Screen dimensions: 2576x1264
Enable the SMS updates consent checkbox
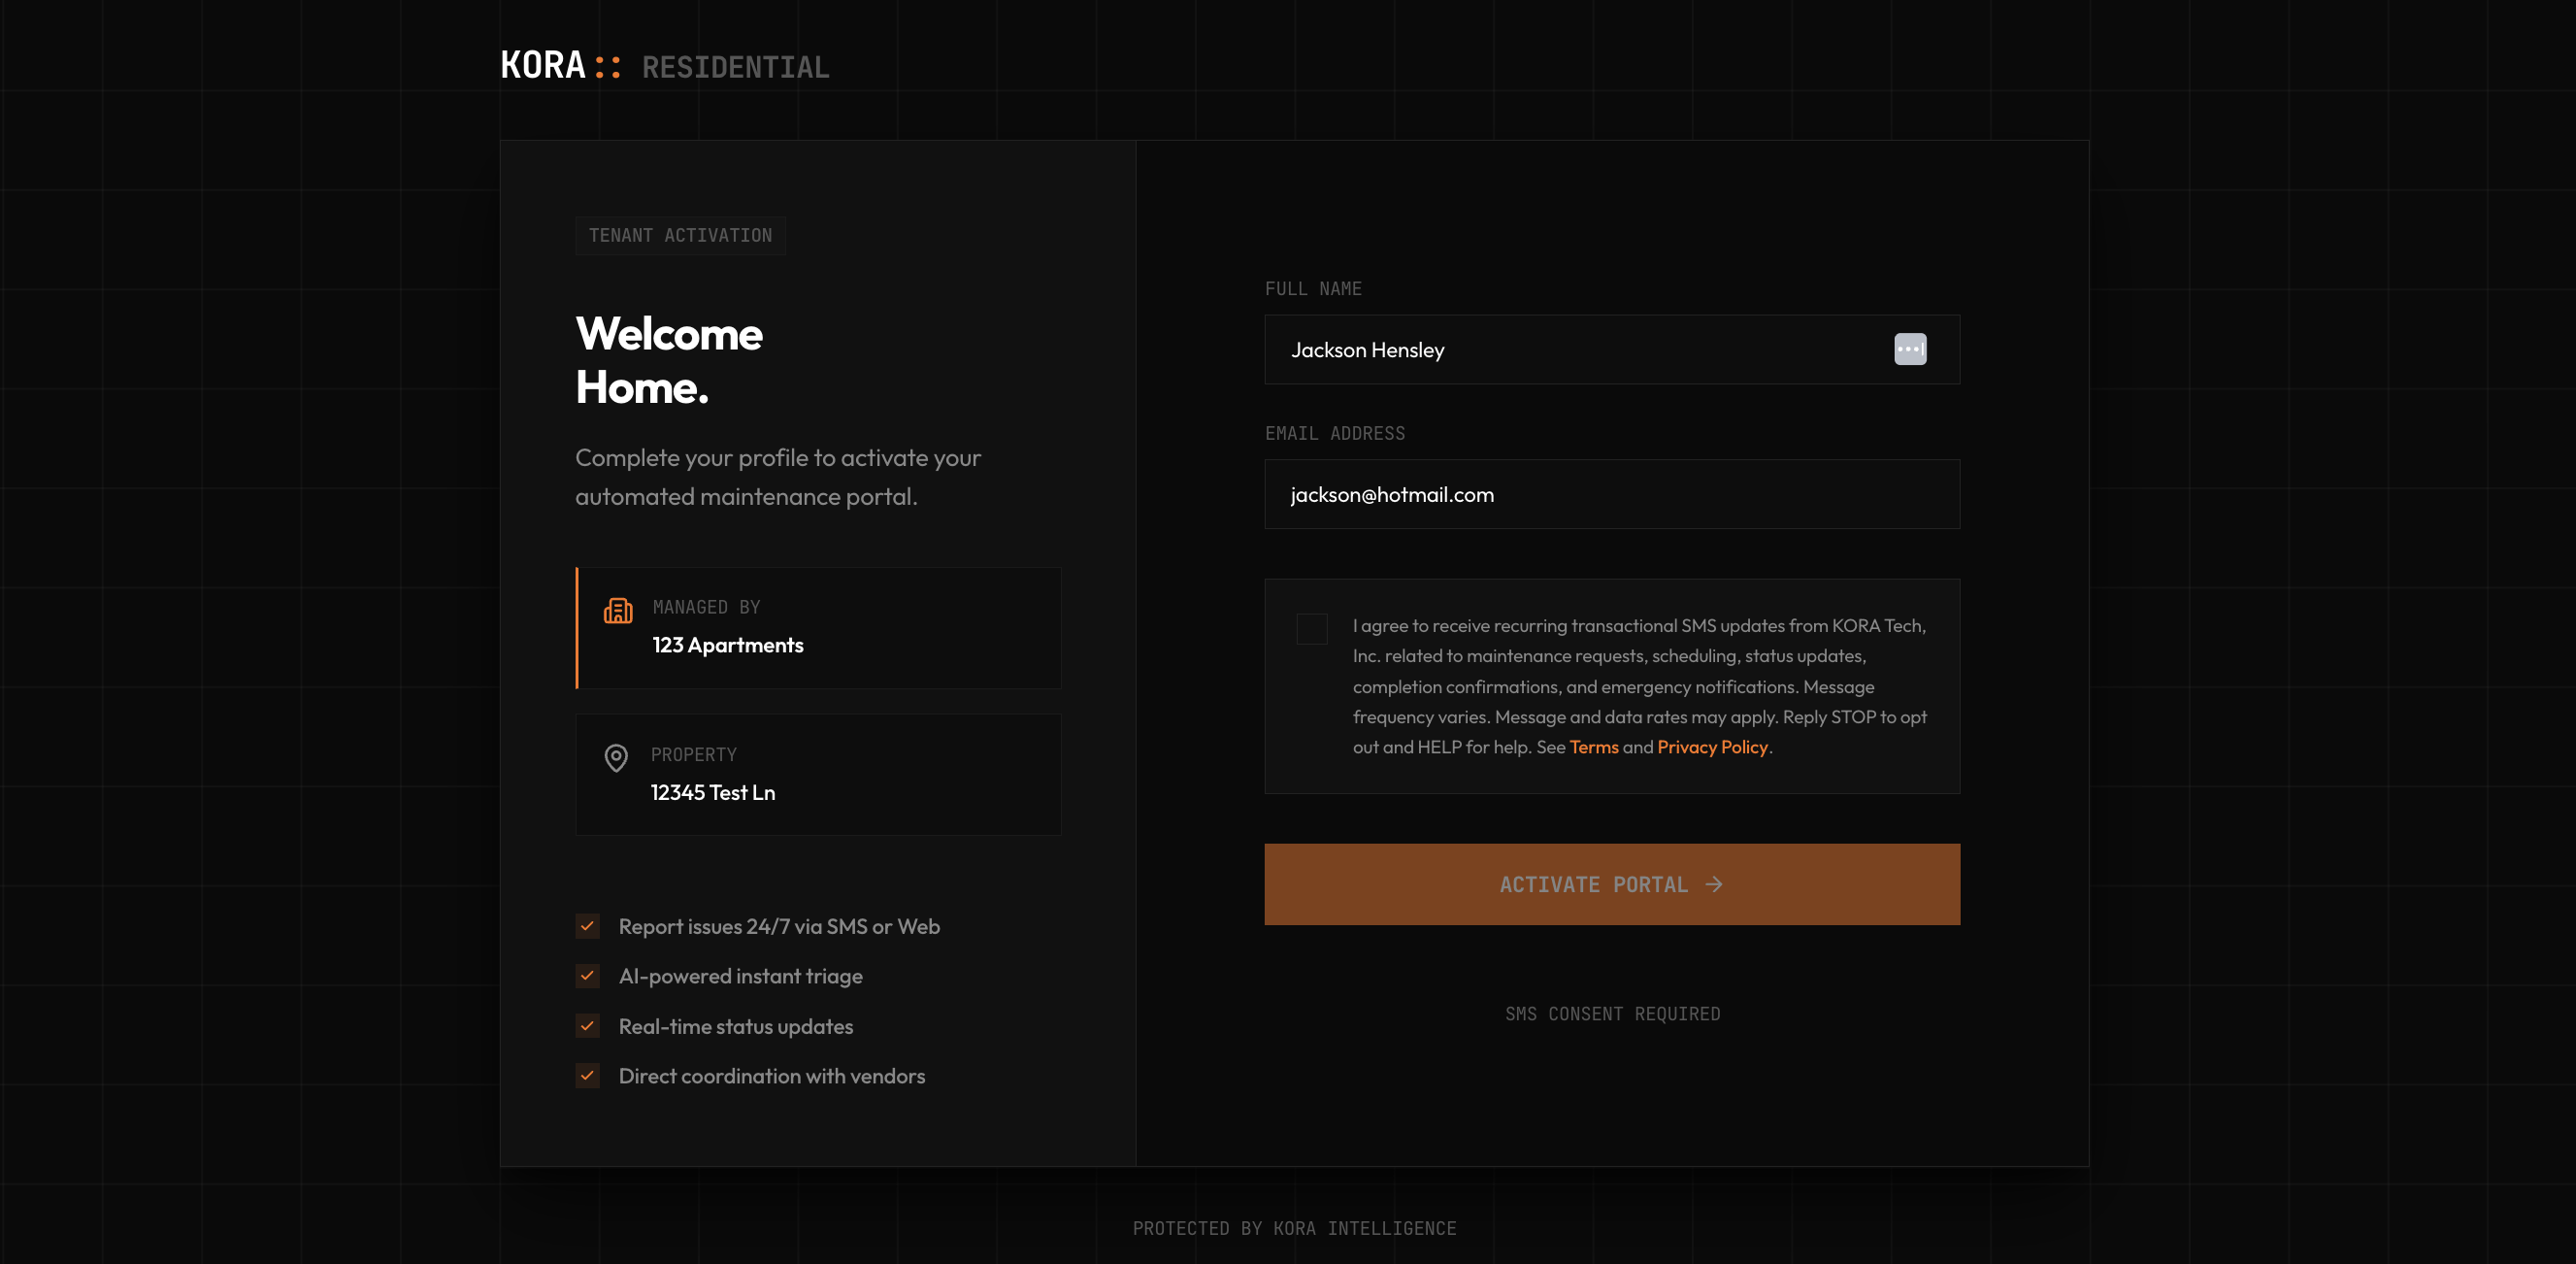[1311, 628]
